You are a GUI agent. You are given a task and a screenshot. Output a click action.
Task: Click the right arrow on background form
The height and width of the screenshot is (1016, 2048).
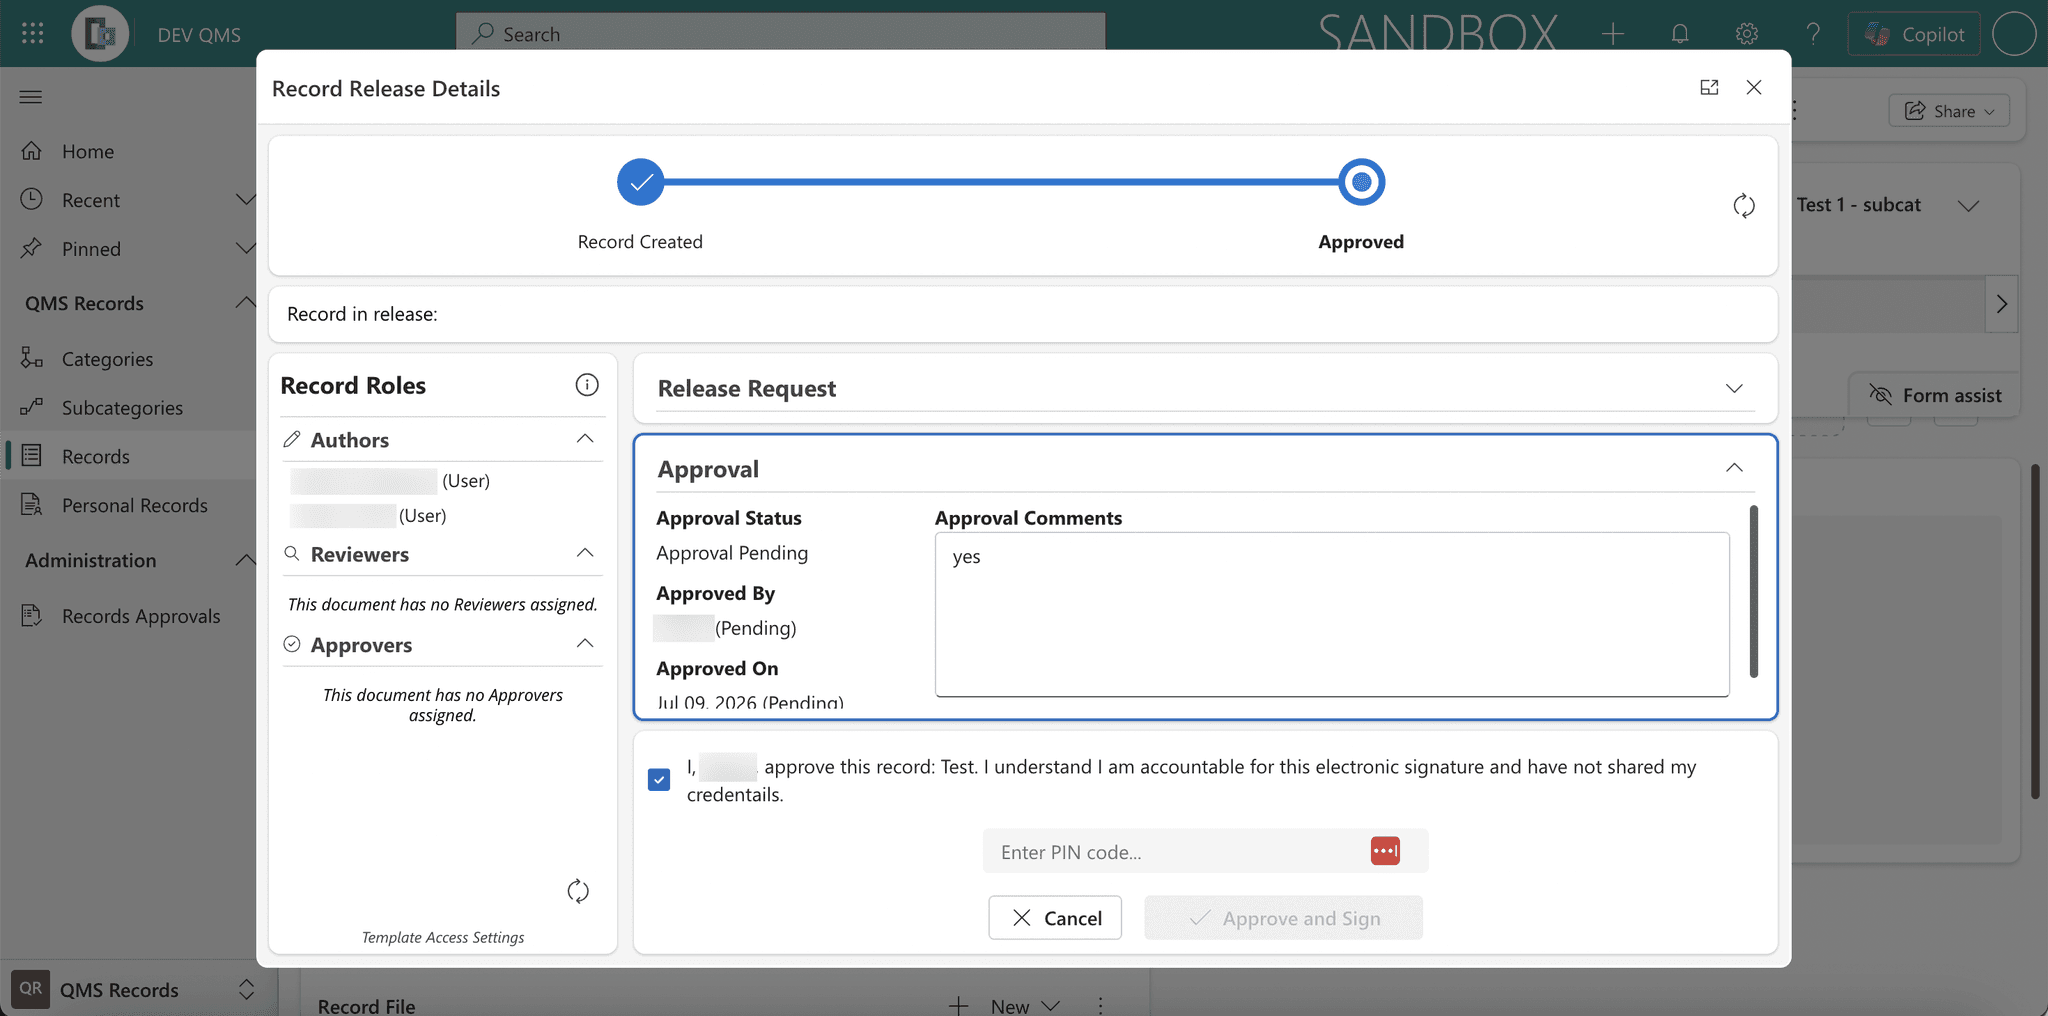(x=2001, y=304)
